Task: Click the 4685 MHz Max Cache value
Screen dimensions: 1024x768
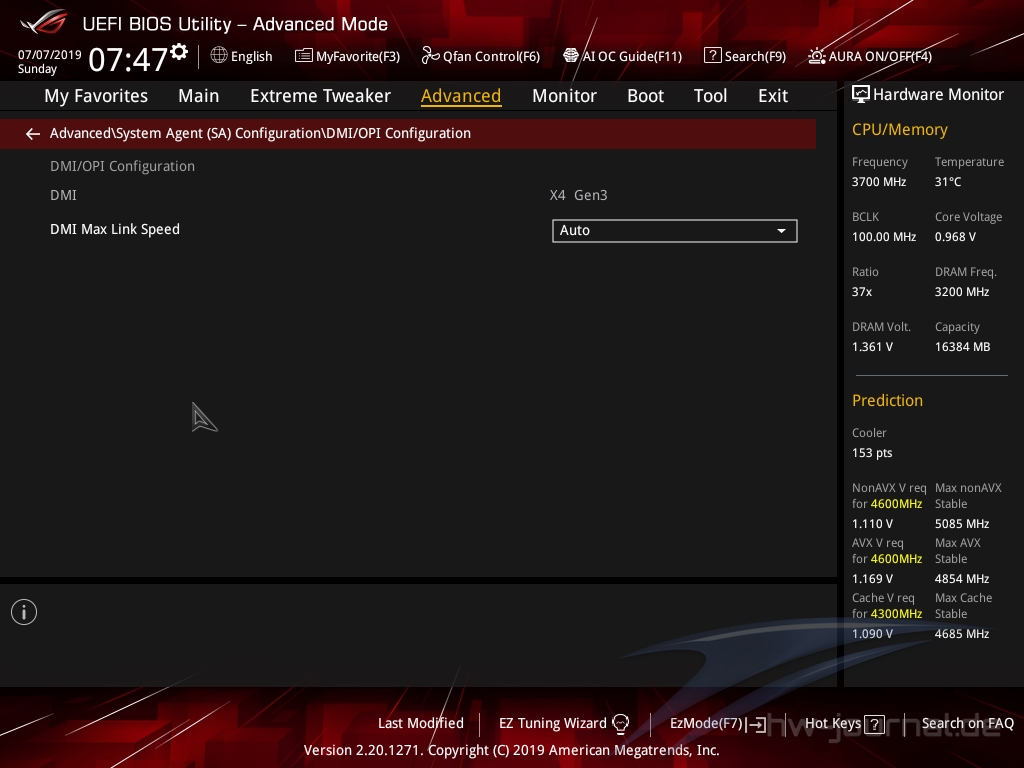Action: pos(961,633)
